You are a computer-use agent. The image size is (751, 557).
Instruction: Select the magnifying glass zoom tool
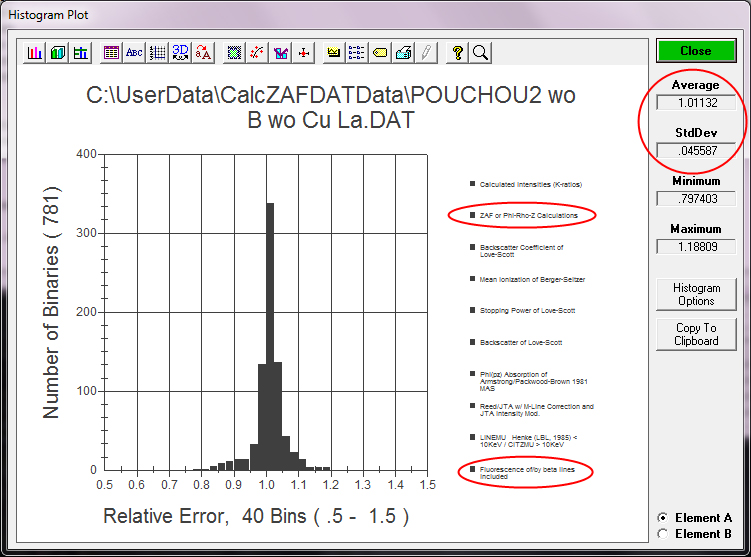point(480,53)
